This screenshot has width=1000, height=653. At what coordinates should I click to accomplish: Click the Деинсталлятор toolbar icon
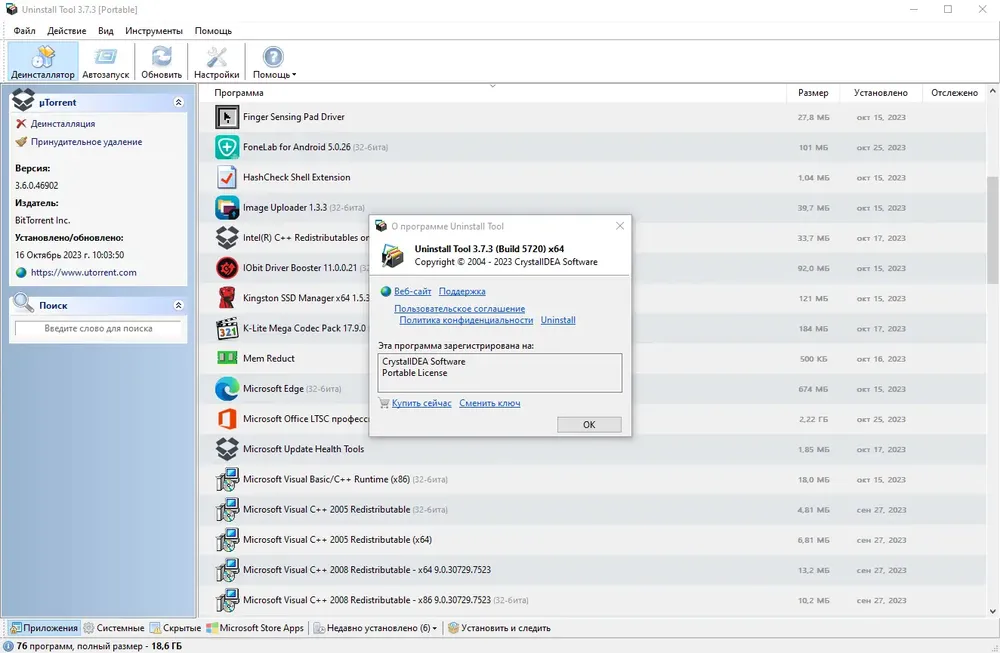(42, 61)
